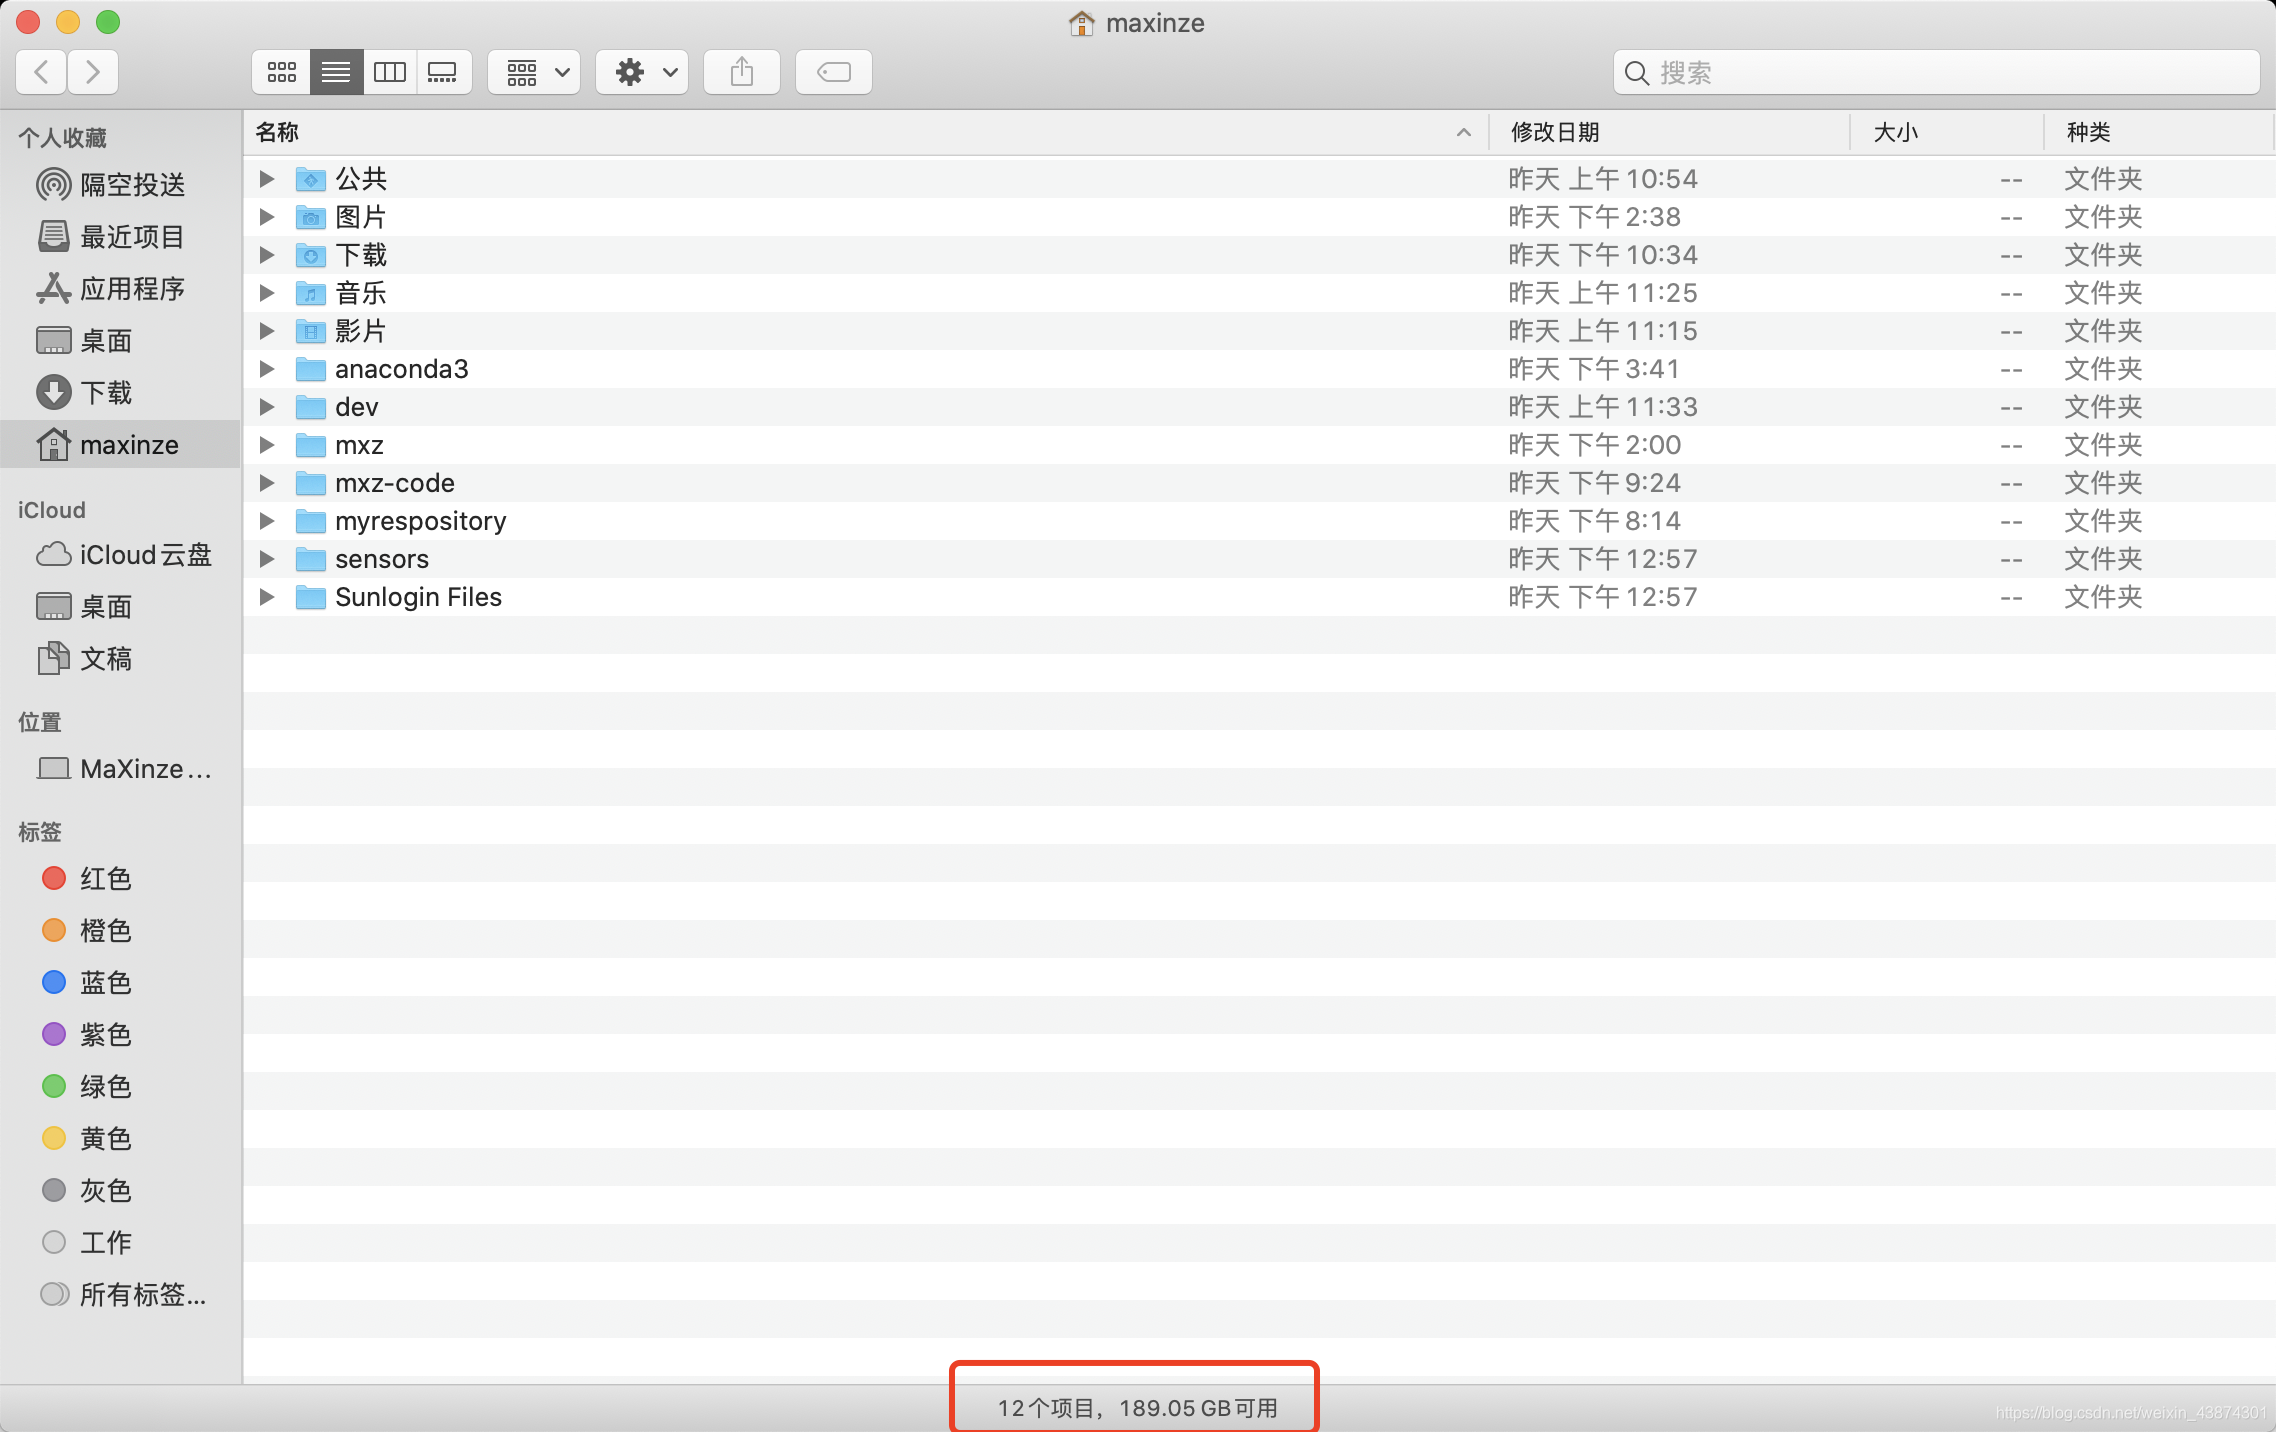Screen dimensions: 2276x1432
Task: Open the group-by arrangement dropdown
Action: coord(535,72)
